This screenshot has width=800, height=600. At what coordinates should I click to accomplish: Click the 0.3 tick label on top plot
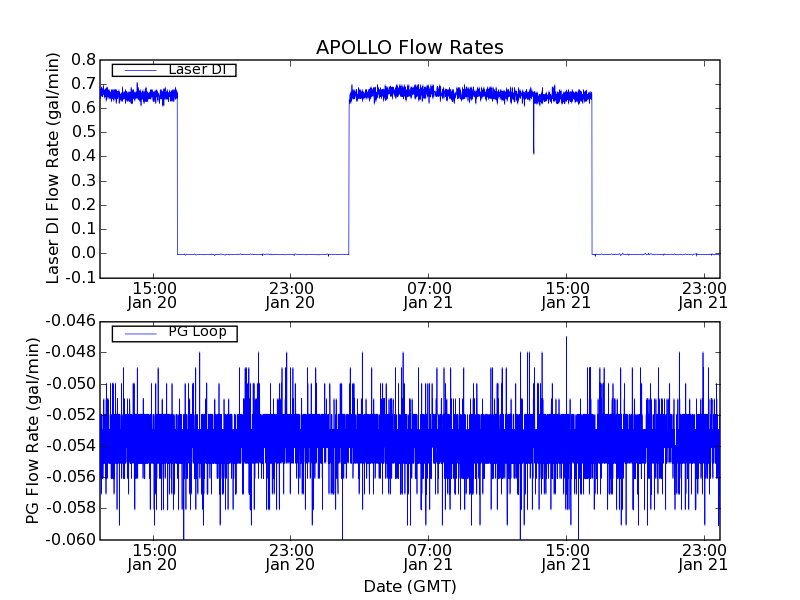pos(83,181)
